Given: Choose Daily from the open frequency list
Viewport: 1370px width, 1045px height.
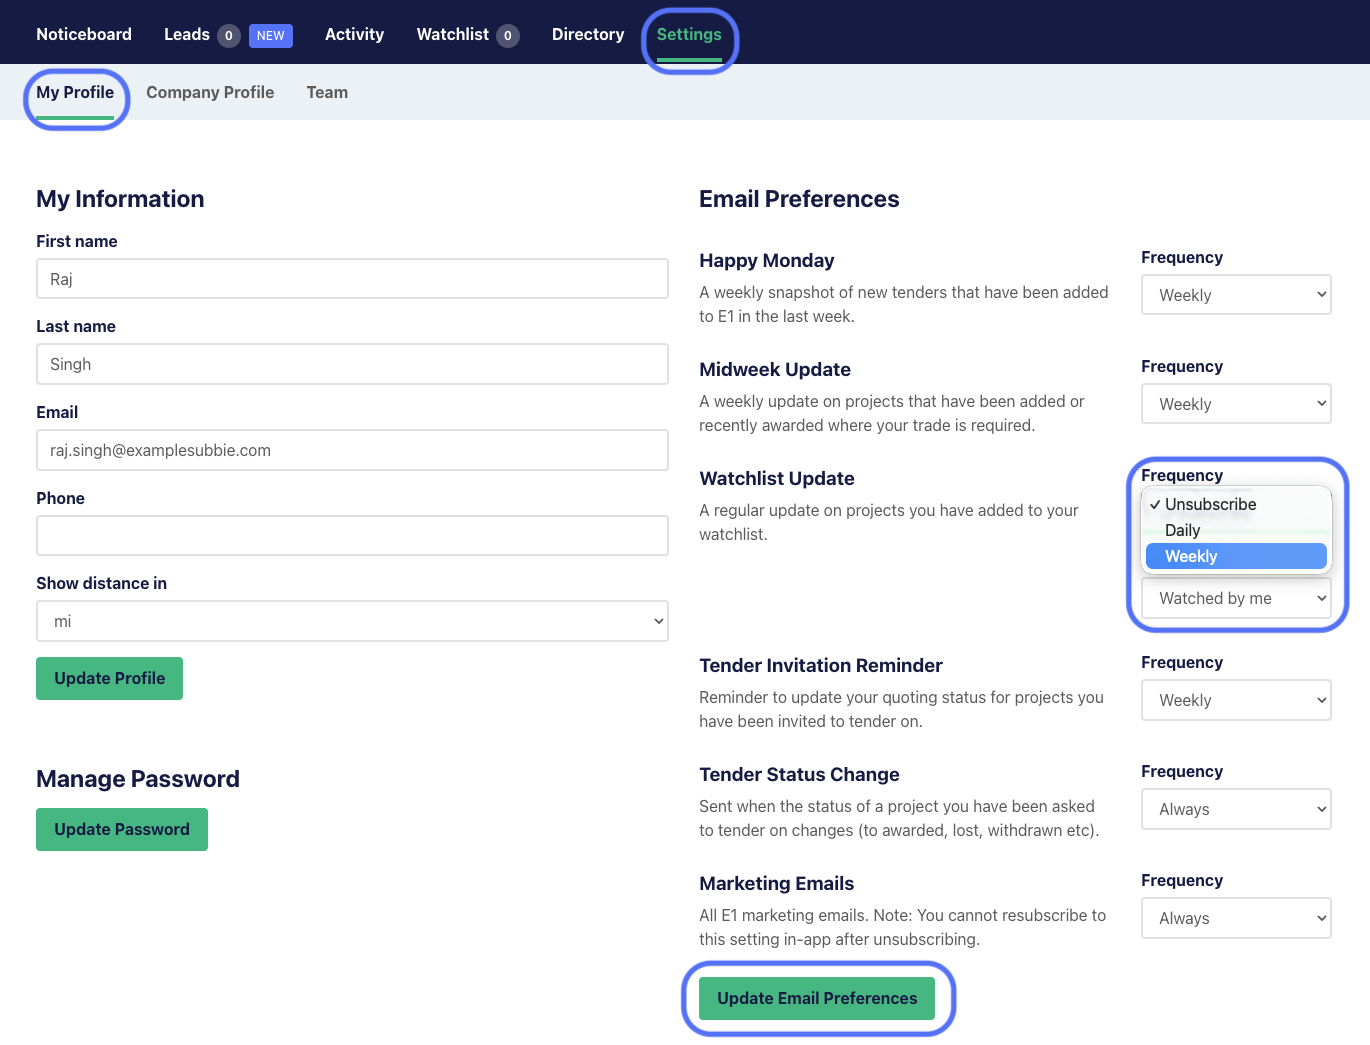Looking at the screenshot, I should pos(1183,530).
